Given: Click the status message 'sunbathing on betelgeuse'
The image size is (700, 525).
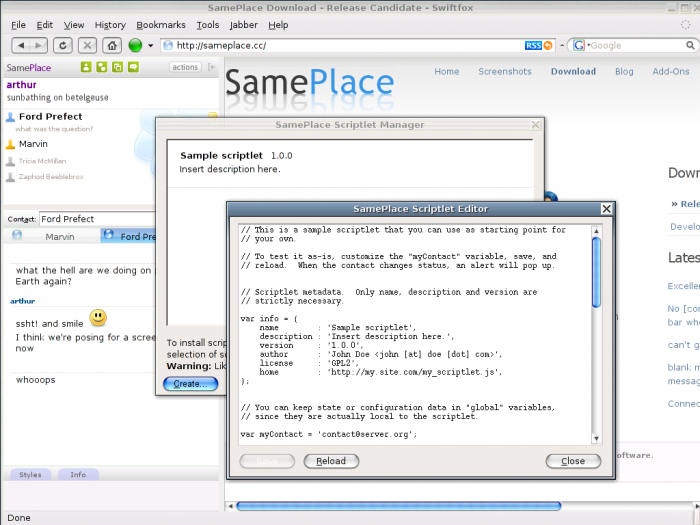Looking at the screenshot, I should pyautogui.click(x=57, y=97).
